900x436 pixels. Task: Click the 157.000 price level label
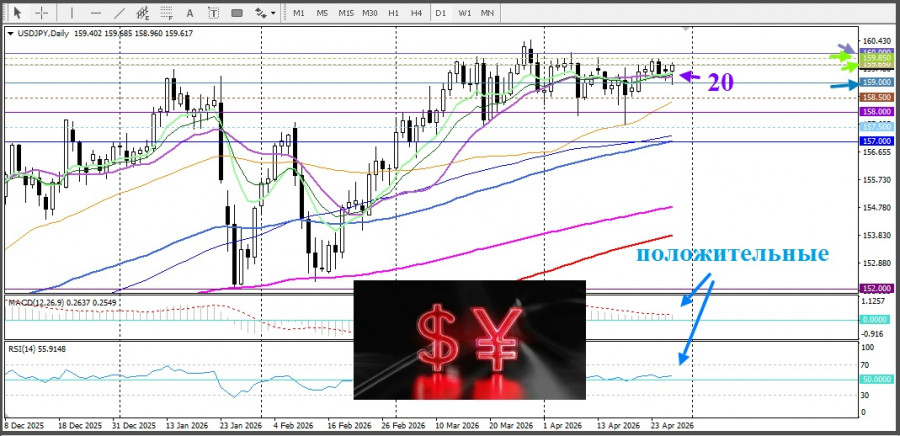click(x=876, y=141)
